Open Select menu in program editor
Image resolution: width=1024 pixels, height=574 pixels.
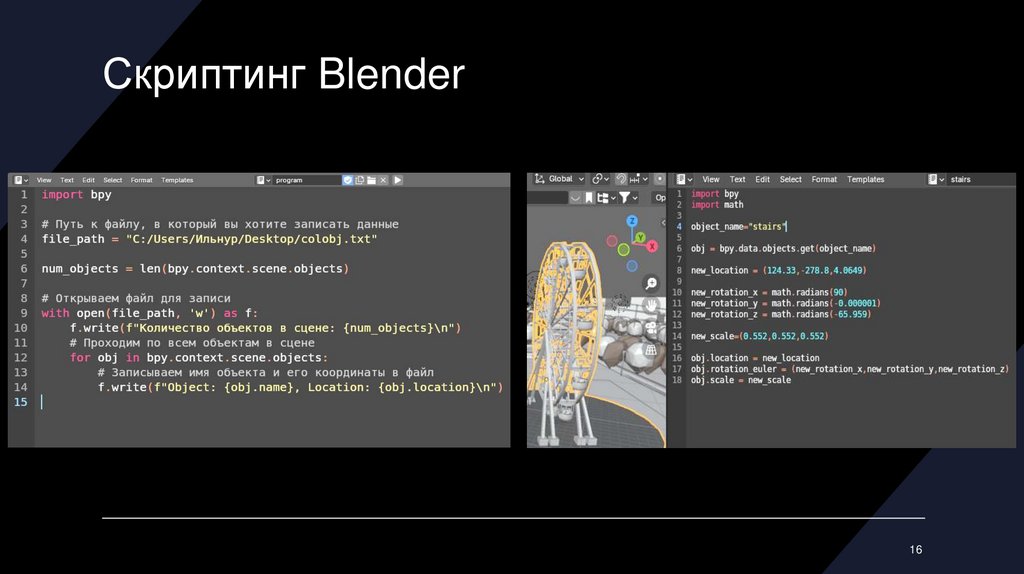[112, 180]
